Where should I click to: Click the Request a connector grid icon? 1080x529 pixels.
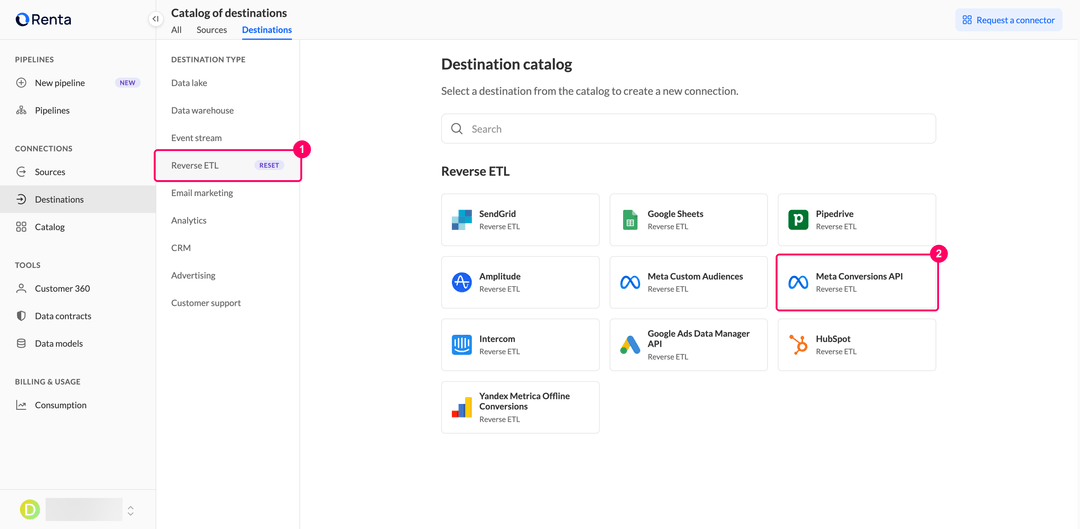tap(967, 20)
